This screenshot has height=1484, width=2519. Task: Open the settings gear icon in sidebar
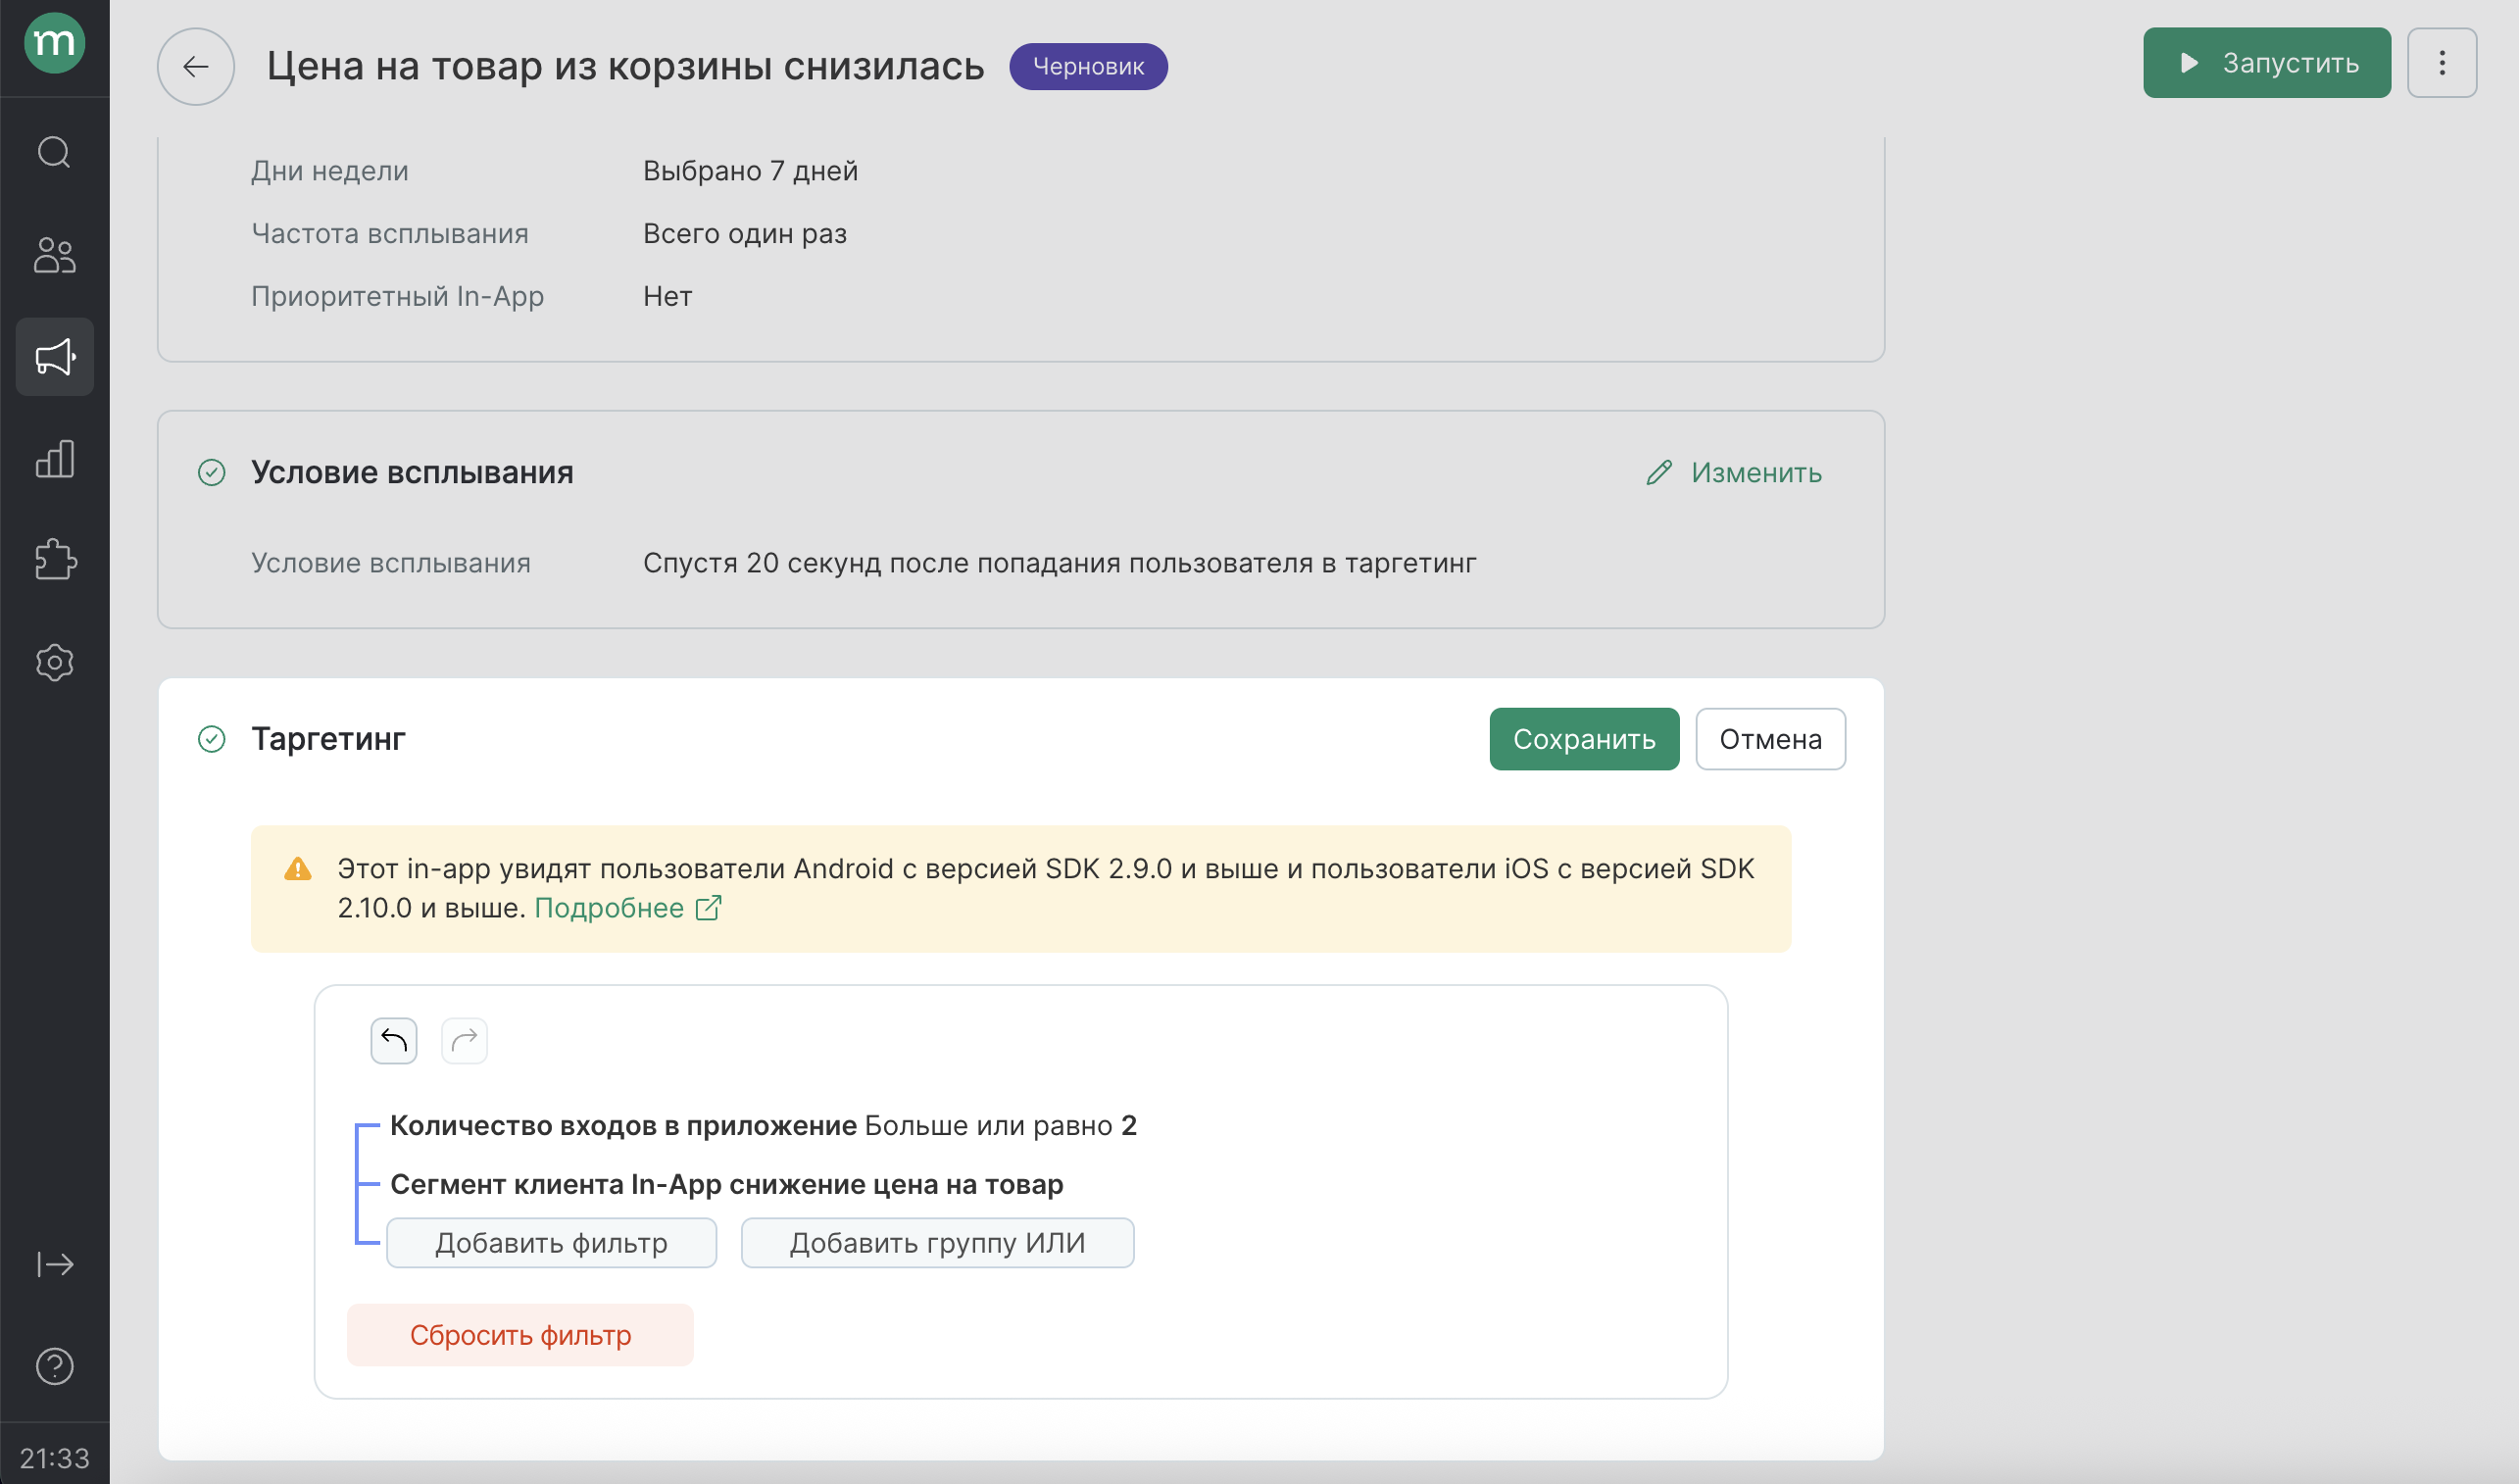tap(54, 662)
